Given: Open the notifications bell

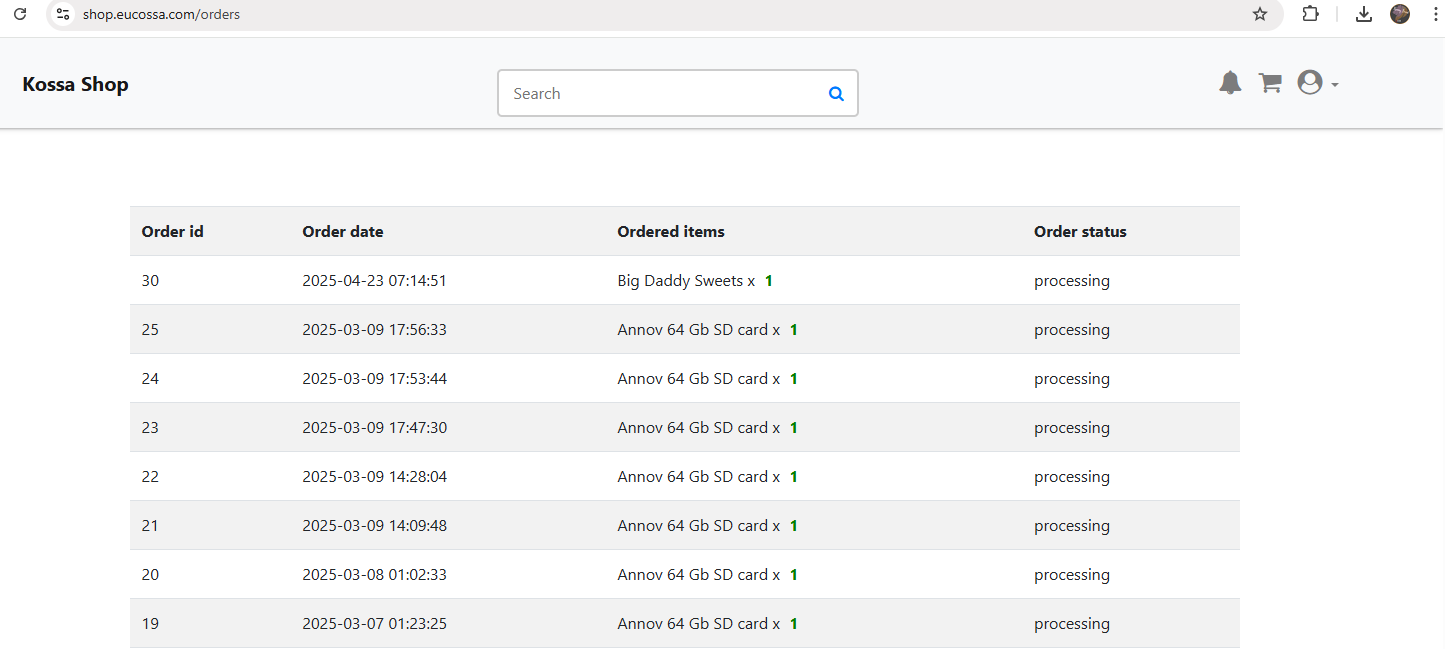Looking at the screenshot, I should (1230, 83).
